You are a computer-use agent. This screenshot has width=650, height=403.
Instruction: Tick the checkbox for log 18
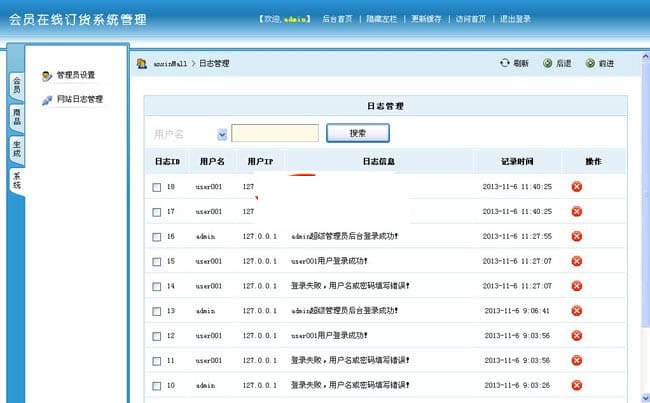tap(157, 187)
